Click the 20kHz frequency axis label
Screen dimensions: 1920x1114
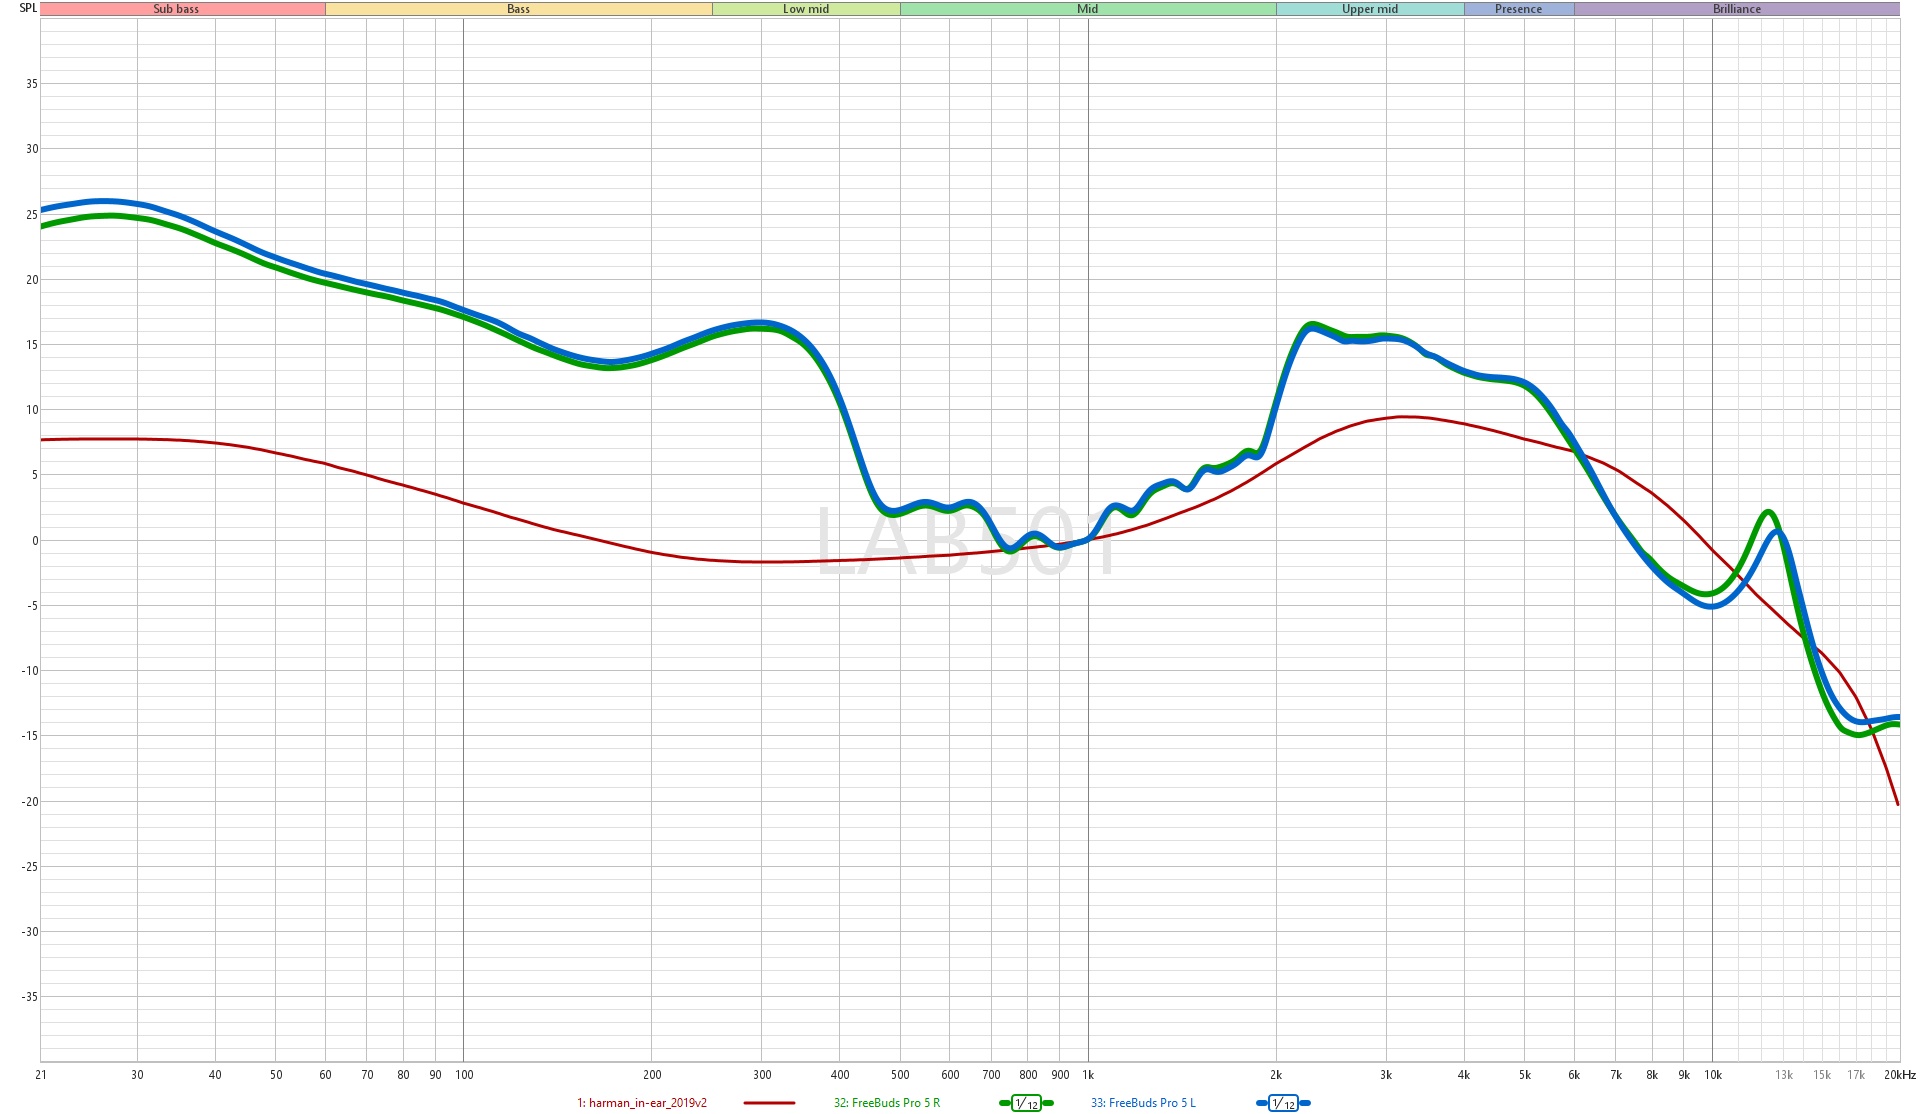1899,1075
